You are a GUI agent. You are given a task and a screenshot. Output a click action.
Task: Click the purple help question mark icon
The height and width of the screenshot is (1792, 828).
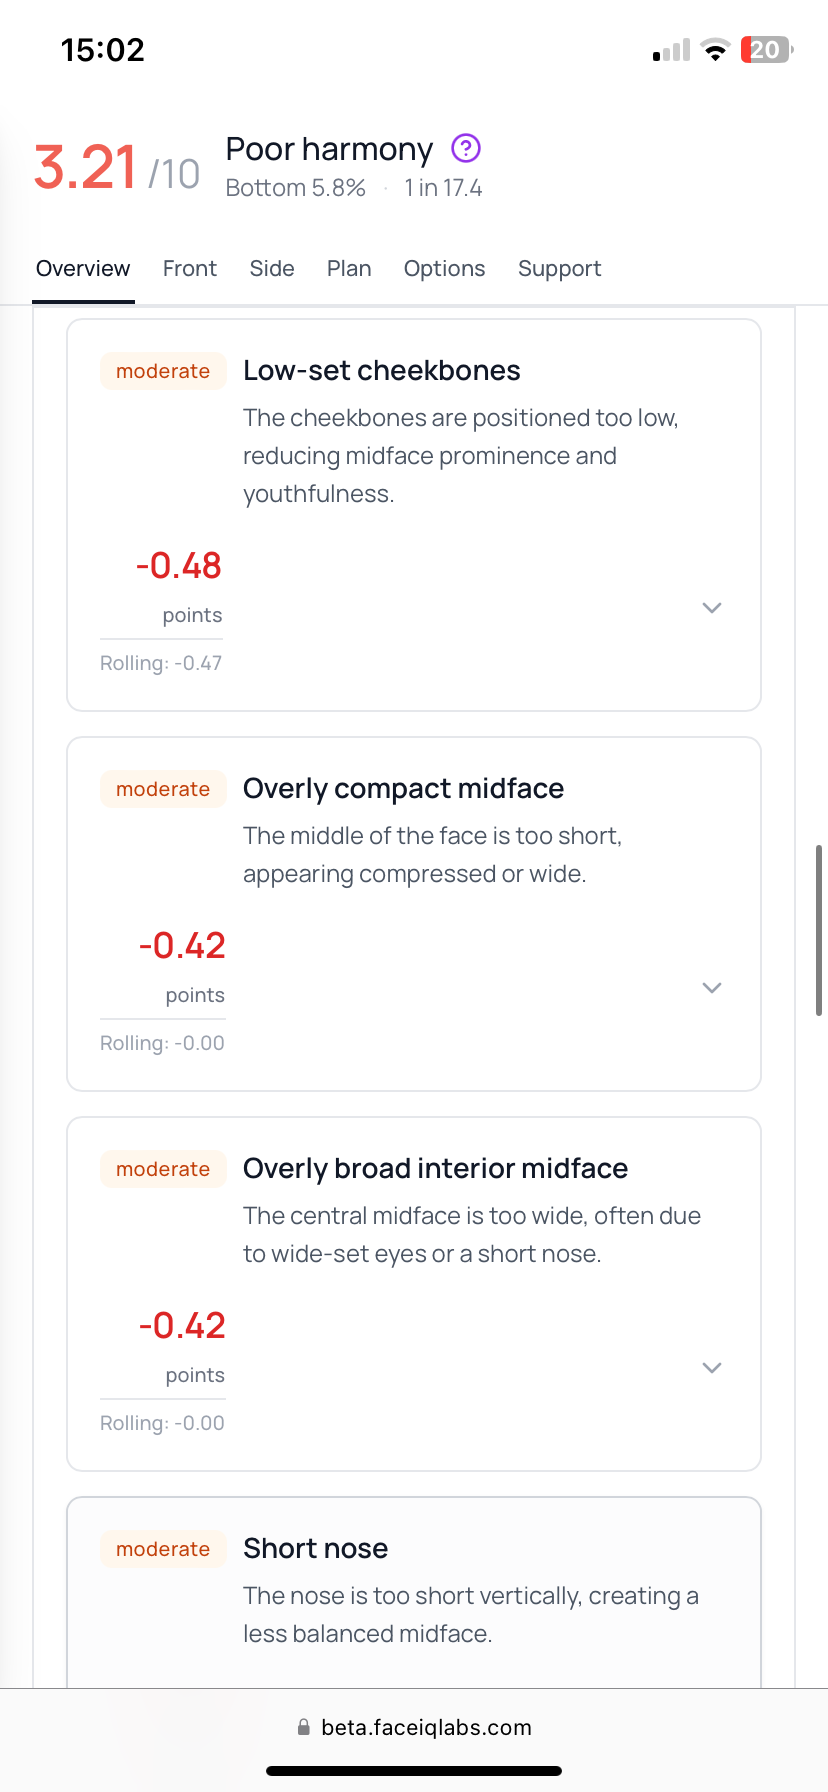tap(466, 149)
